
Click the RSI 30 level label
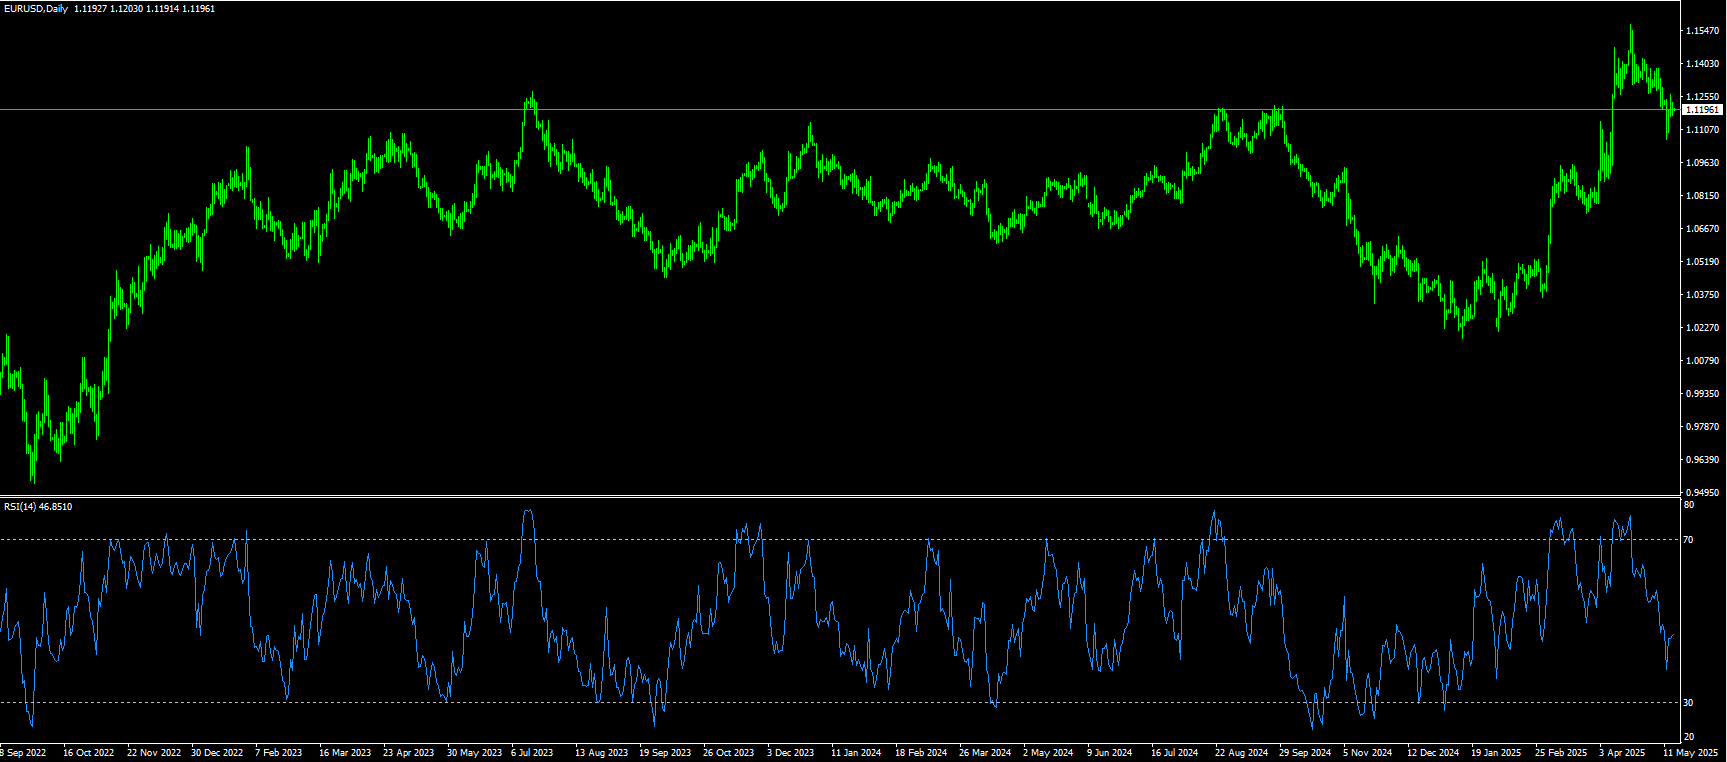(x=1688, y=703)
